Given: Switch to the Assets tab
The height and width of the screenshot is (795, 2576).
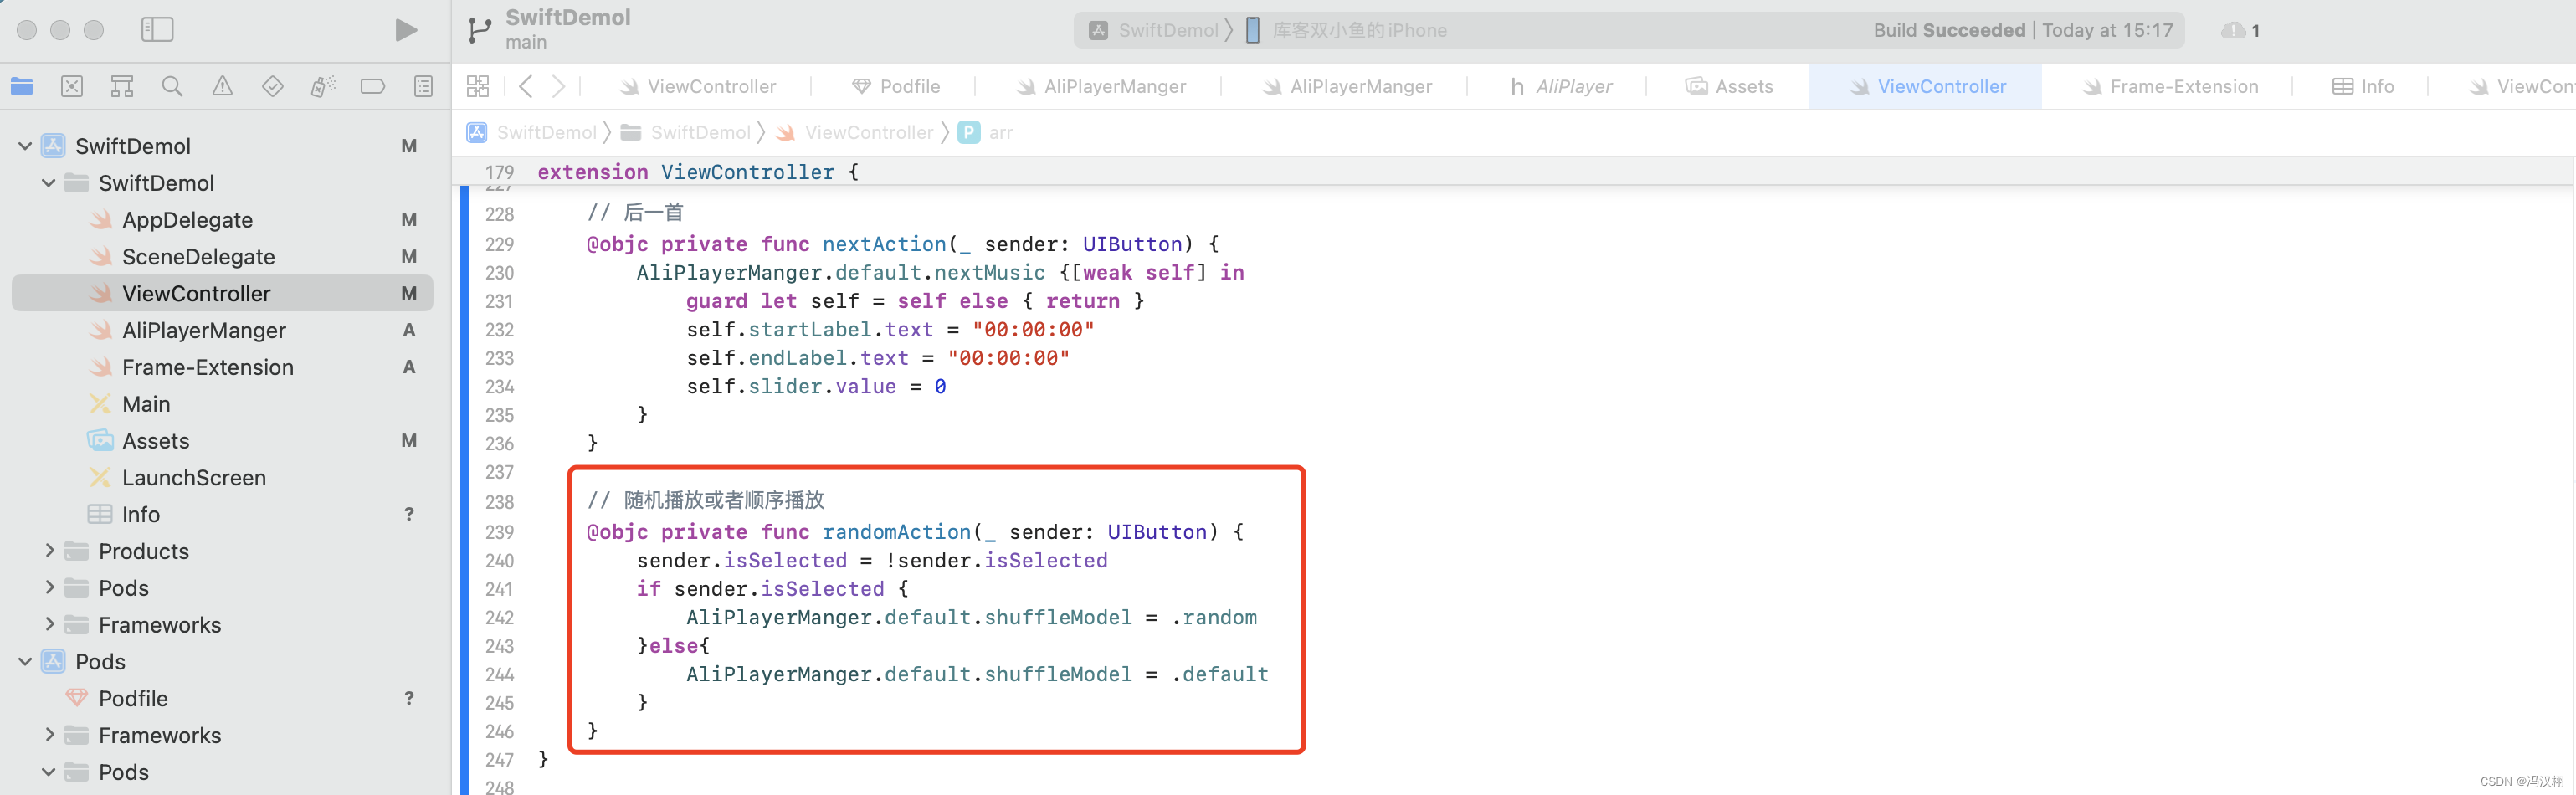Looking at the screenshot, I should pos(1730,86).
